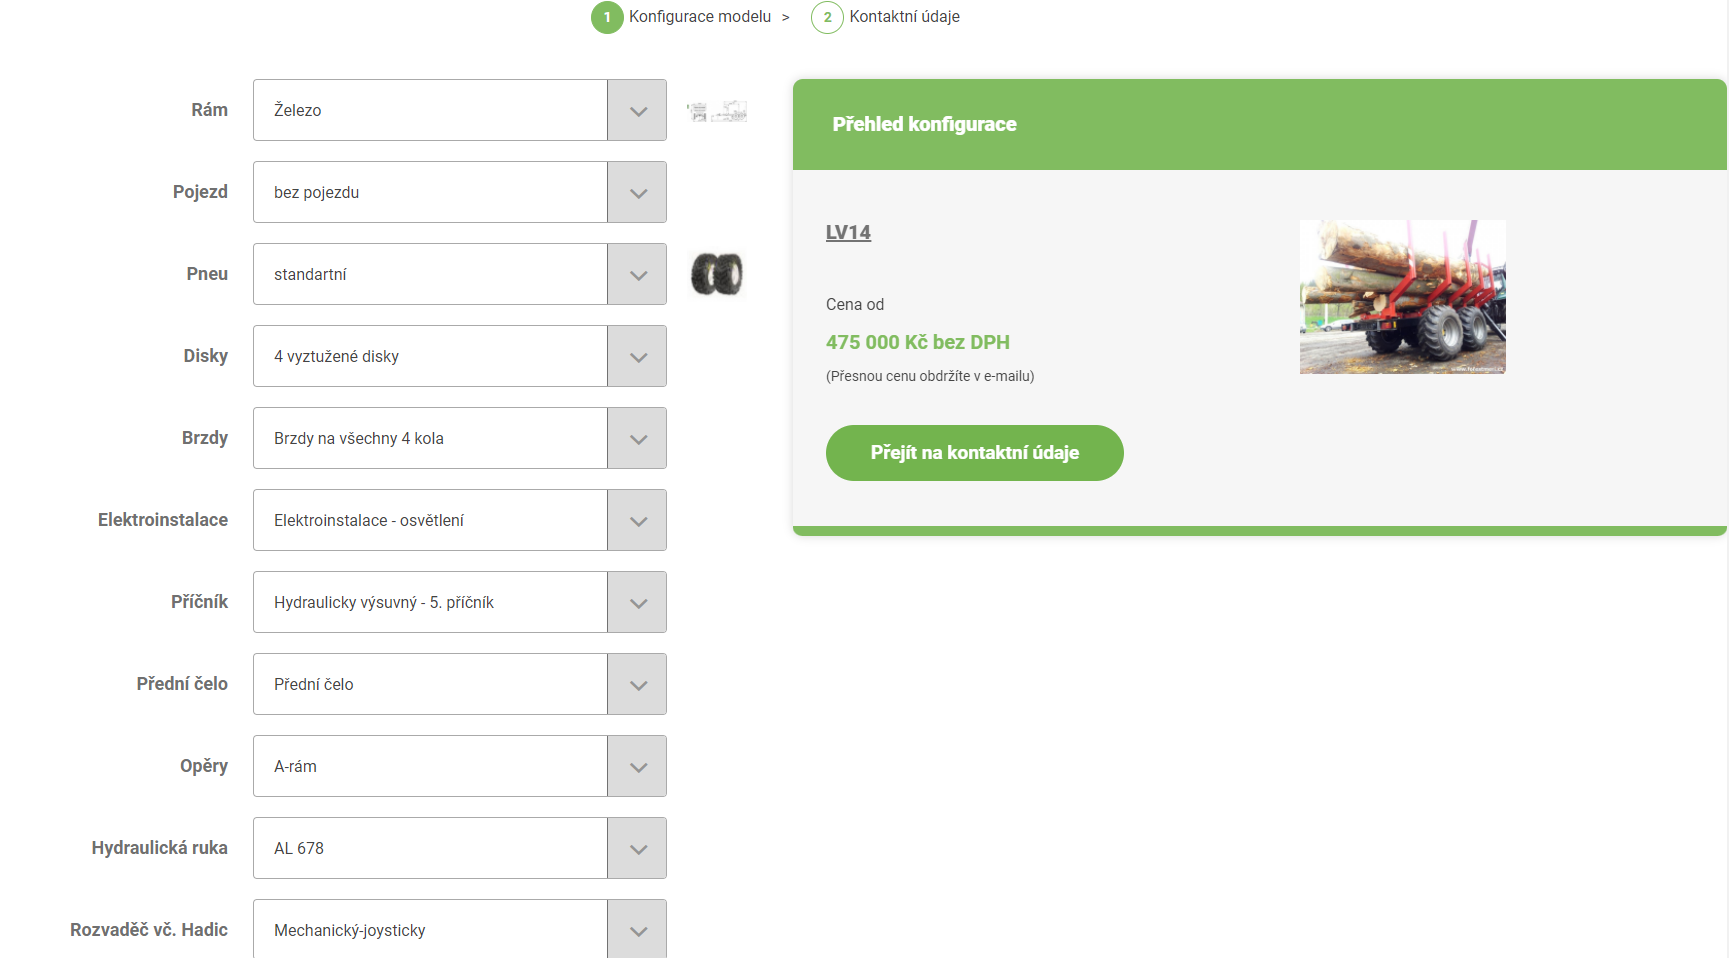Viewport: 1729px width, 958px height.
Task: Click Přejít na kontaktní údaje button
Action: (x=975, y=453)
